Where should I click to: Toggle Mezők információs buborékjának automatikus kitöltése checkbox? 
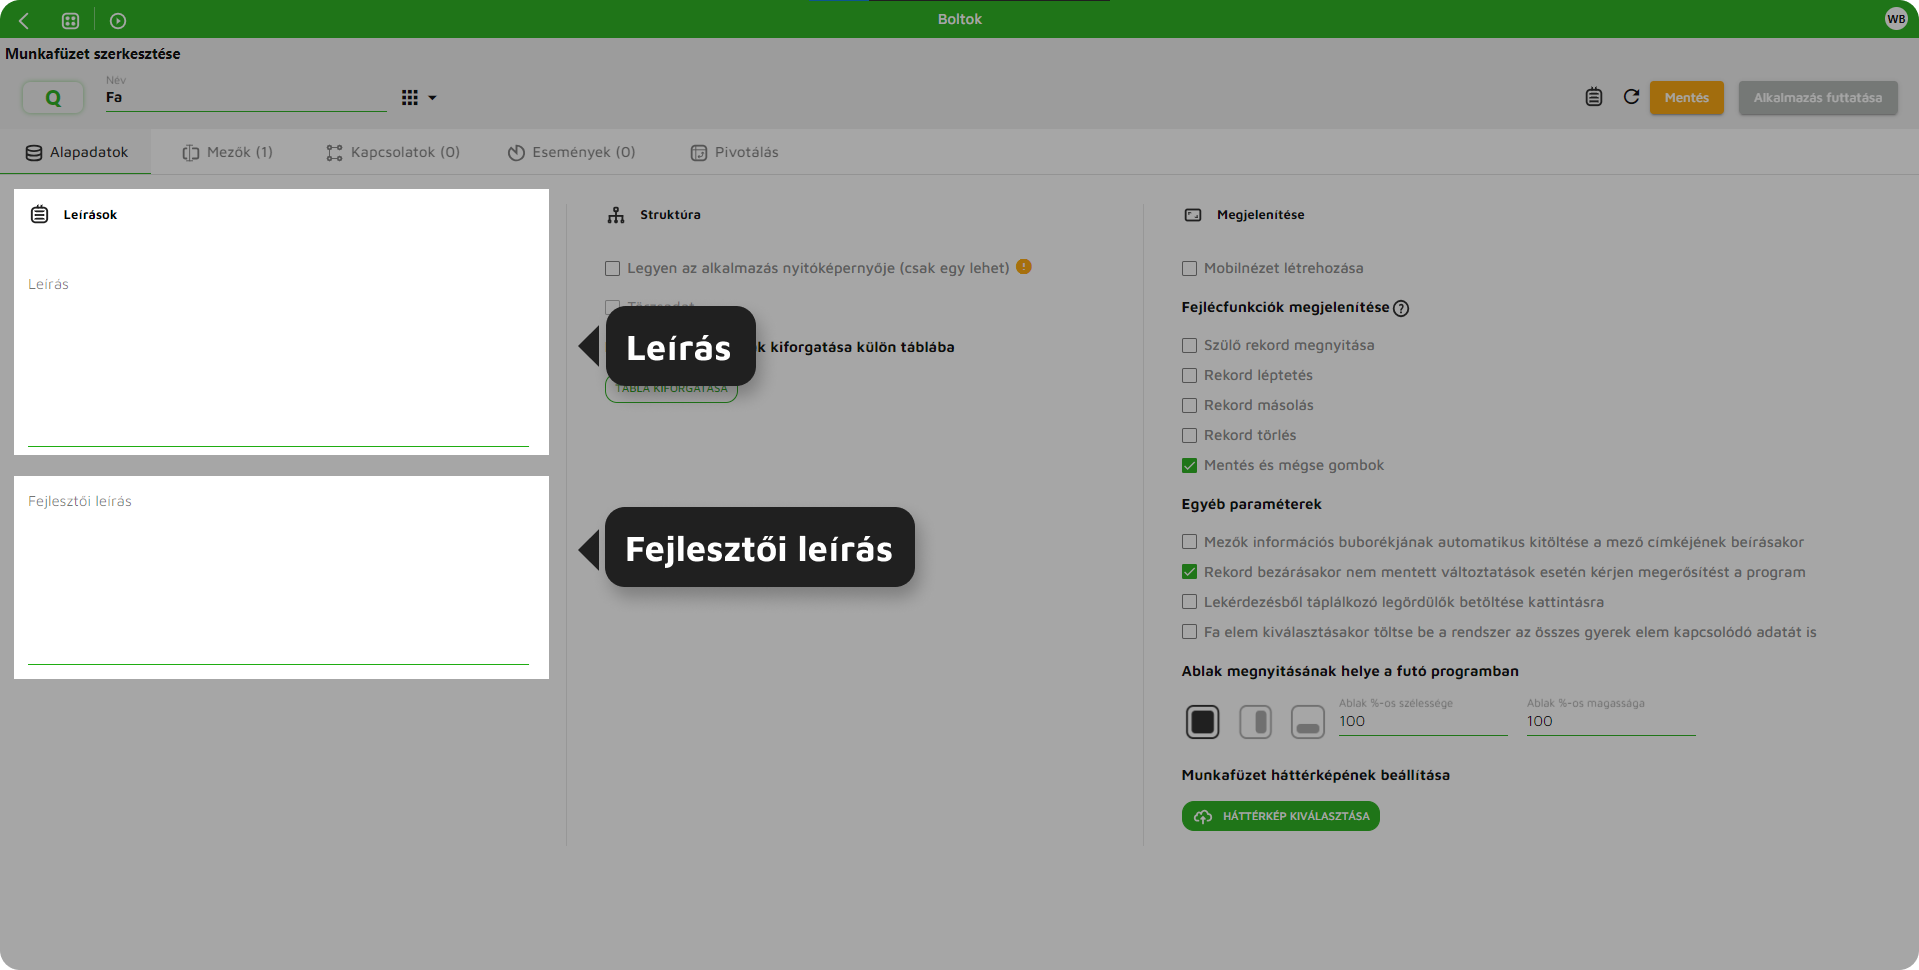click(1189, 542)
